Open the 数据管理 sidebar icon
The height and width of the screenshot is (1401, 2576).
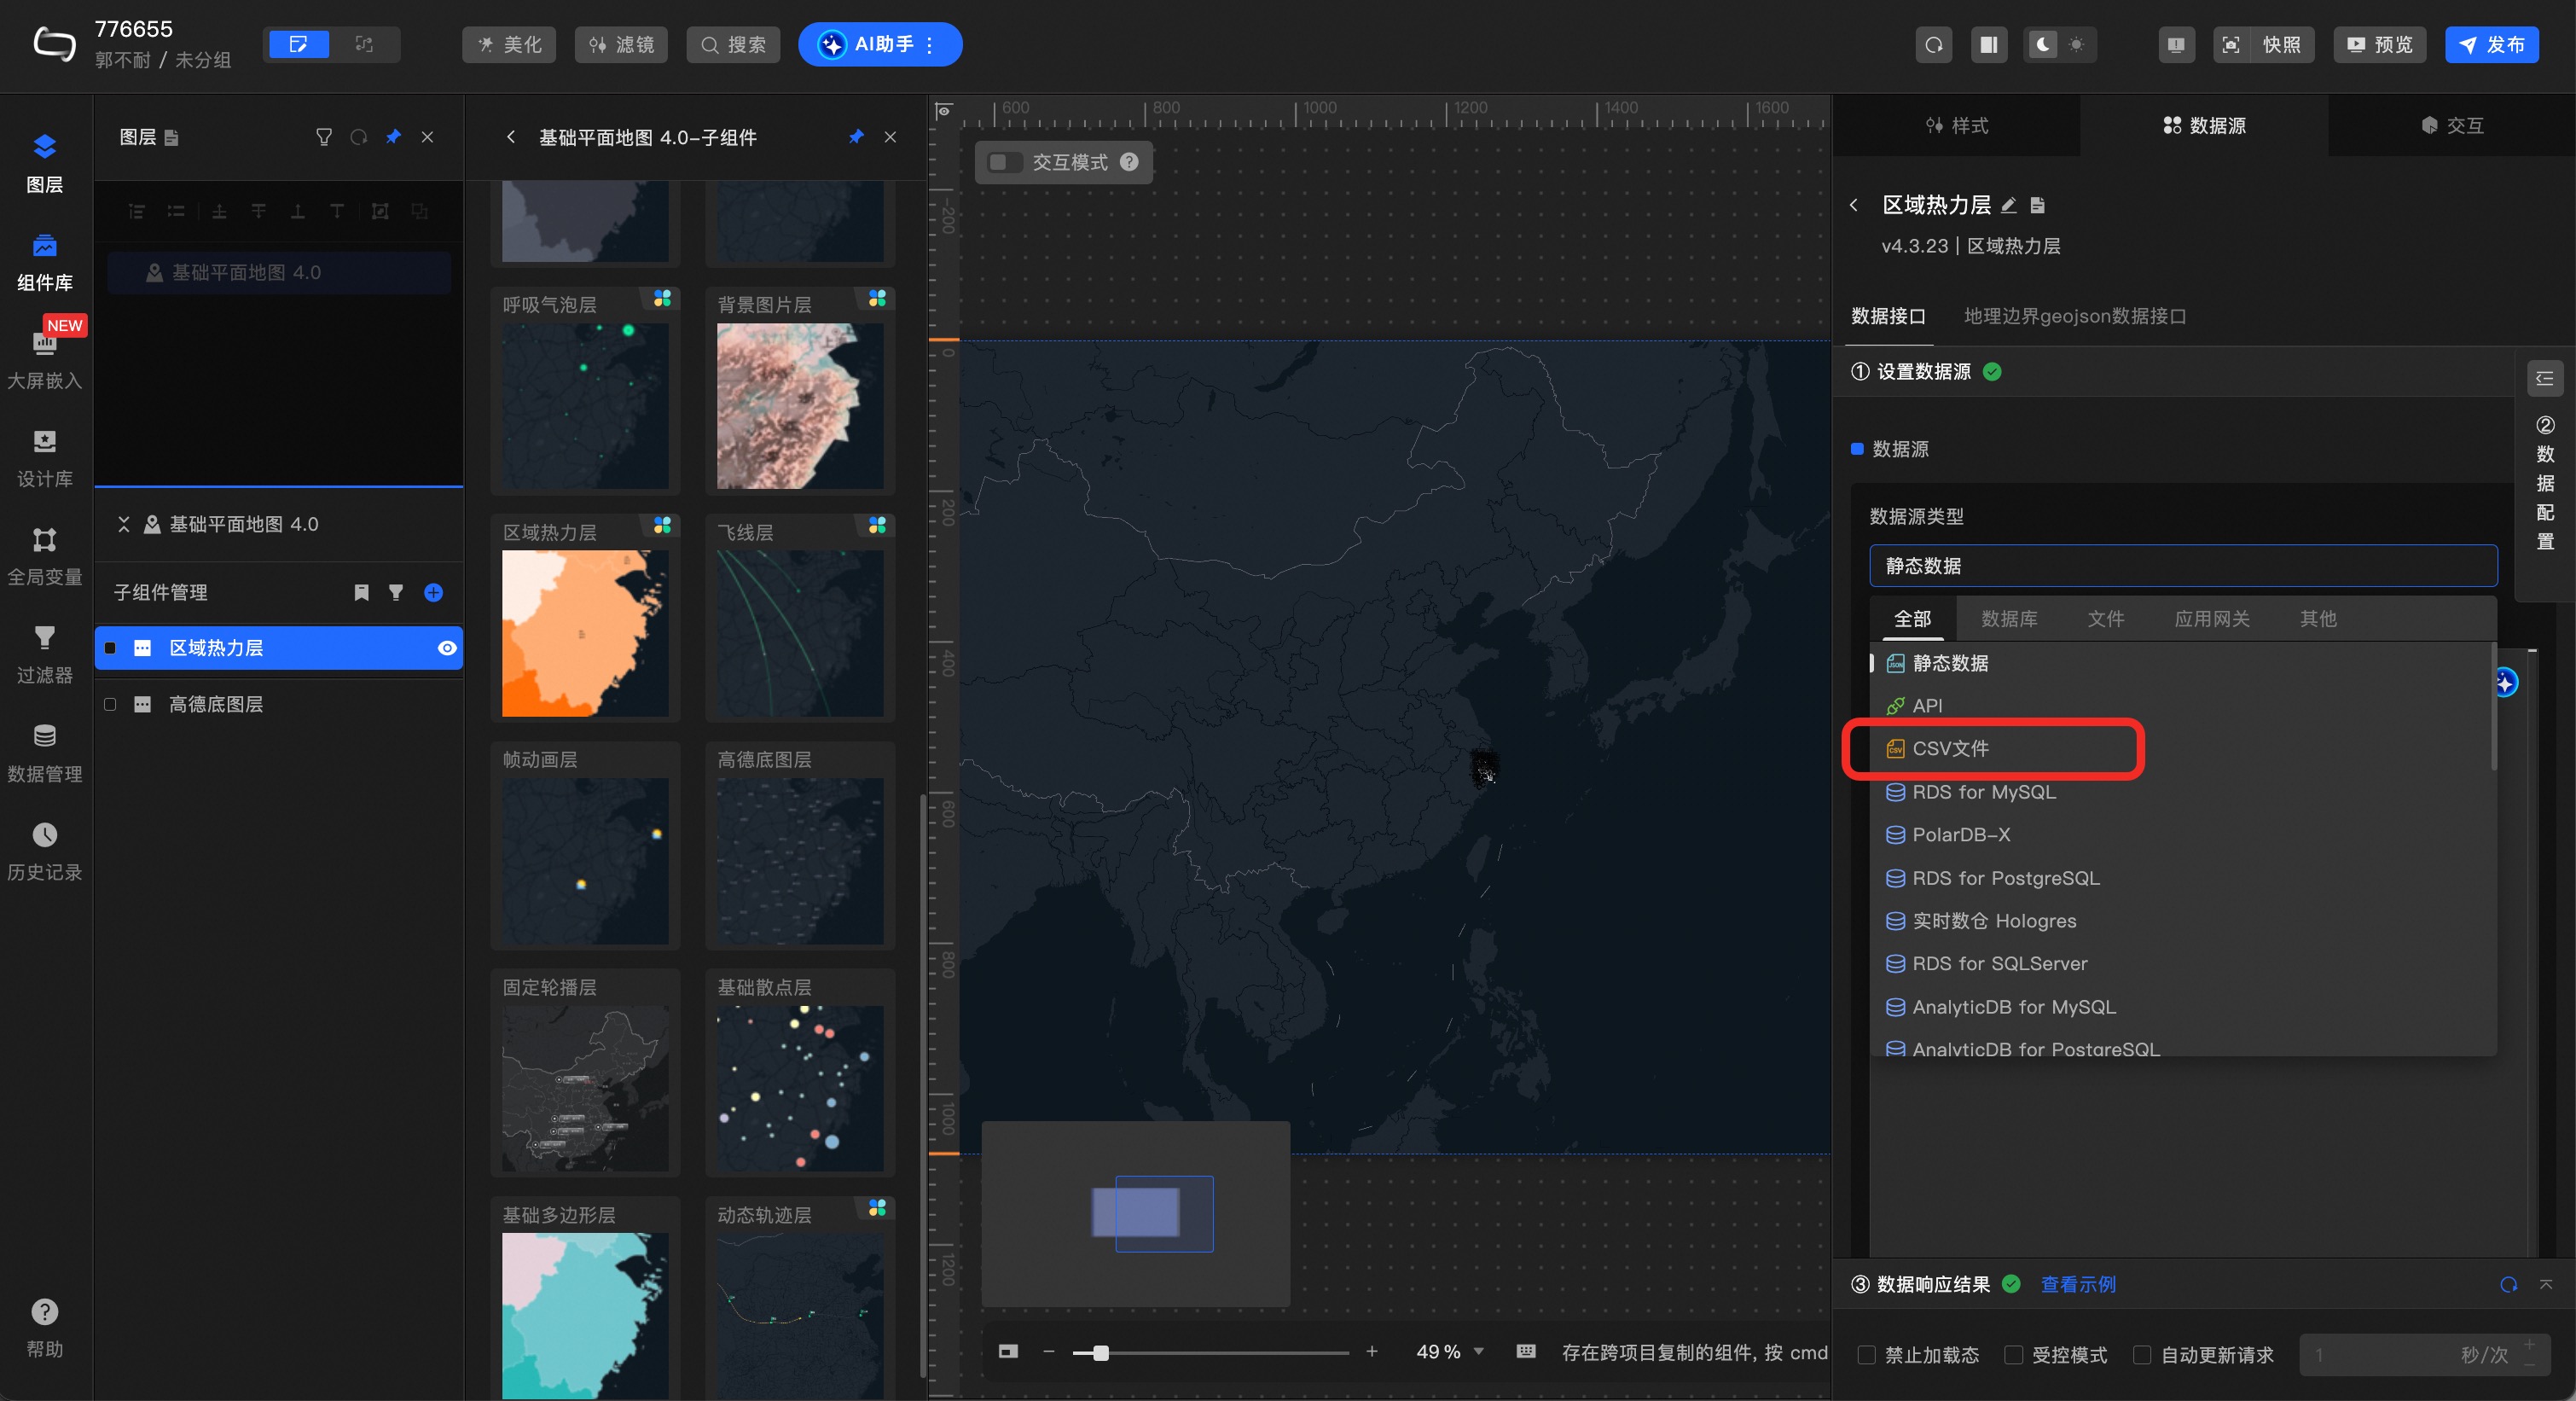(44, 737)
